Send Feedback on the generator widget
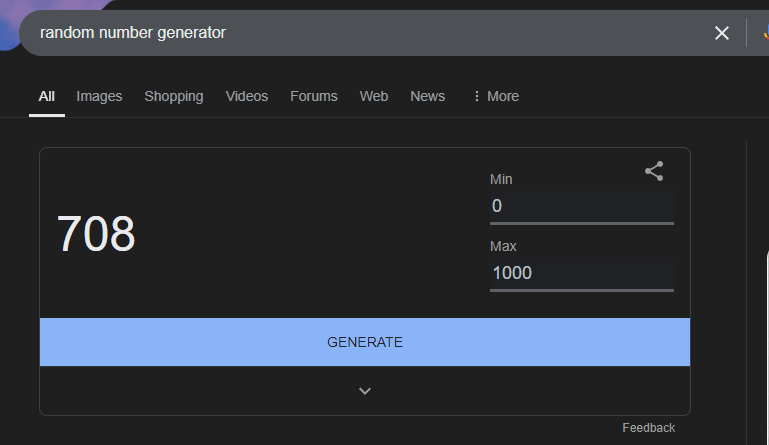The image size is (769, 445). coord(648,428)
